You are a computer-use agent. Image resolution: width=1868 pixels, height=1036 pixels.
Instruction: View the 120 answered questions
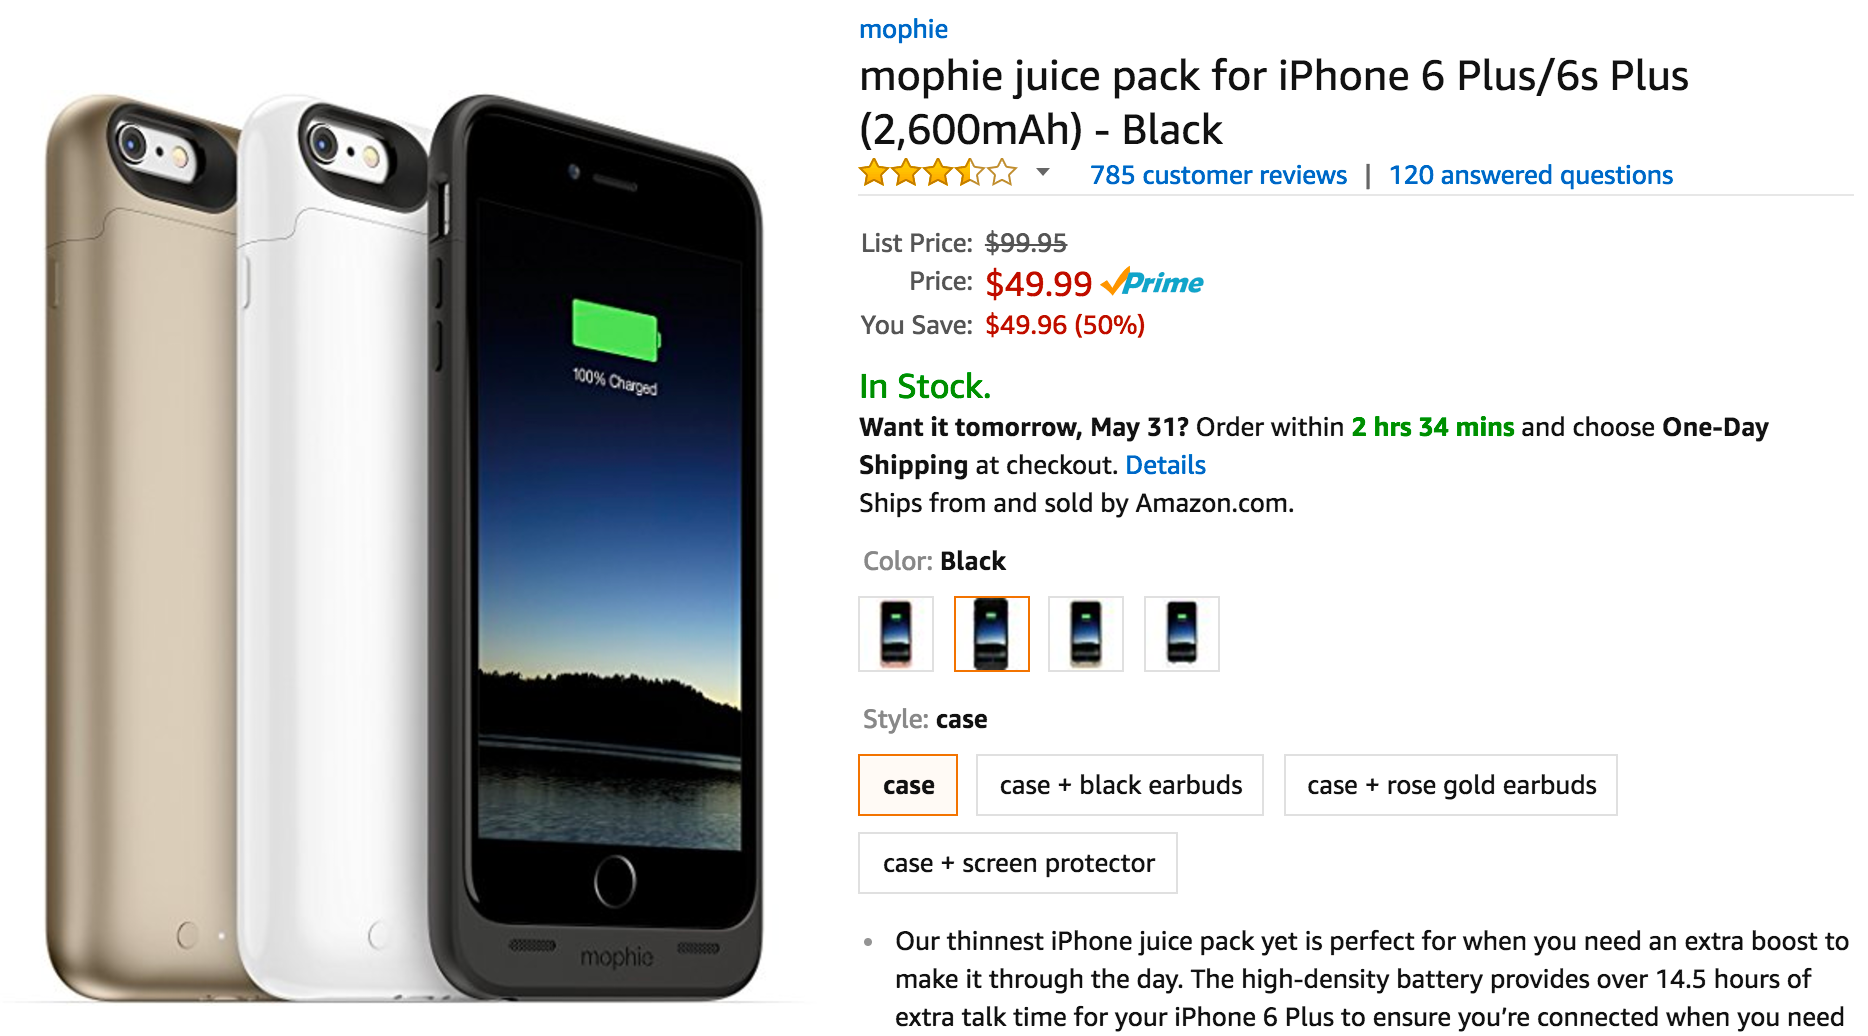(x=1530, y=175)
